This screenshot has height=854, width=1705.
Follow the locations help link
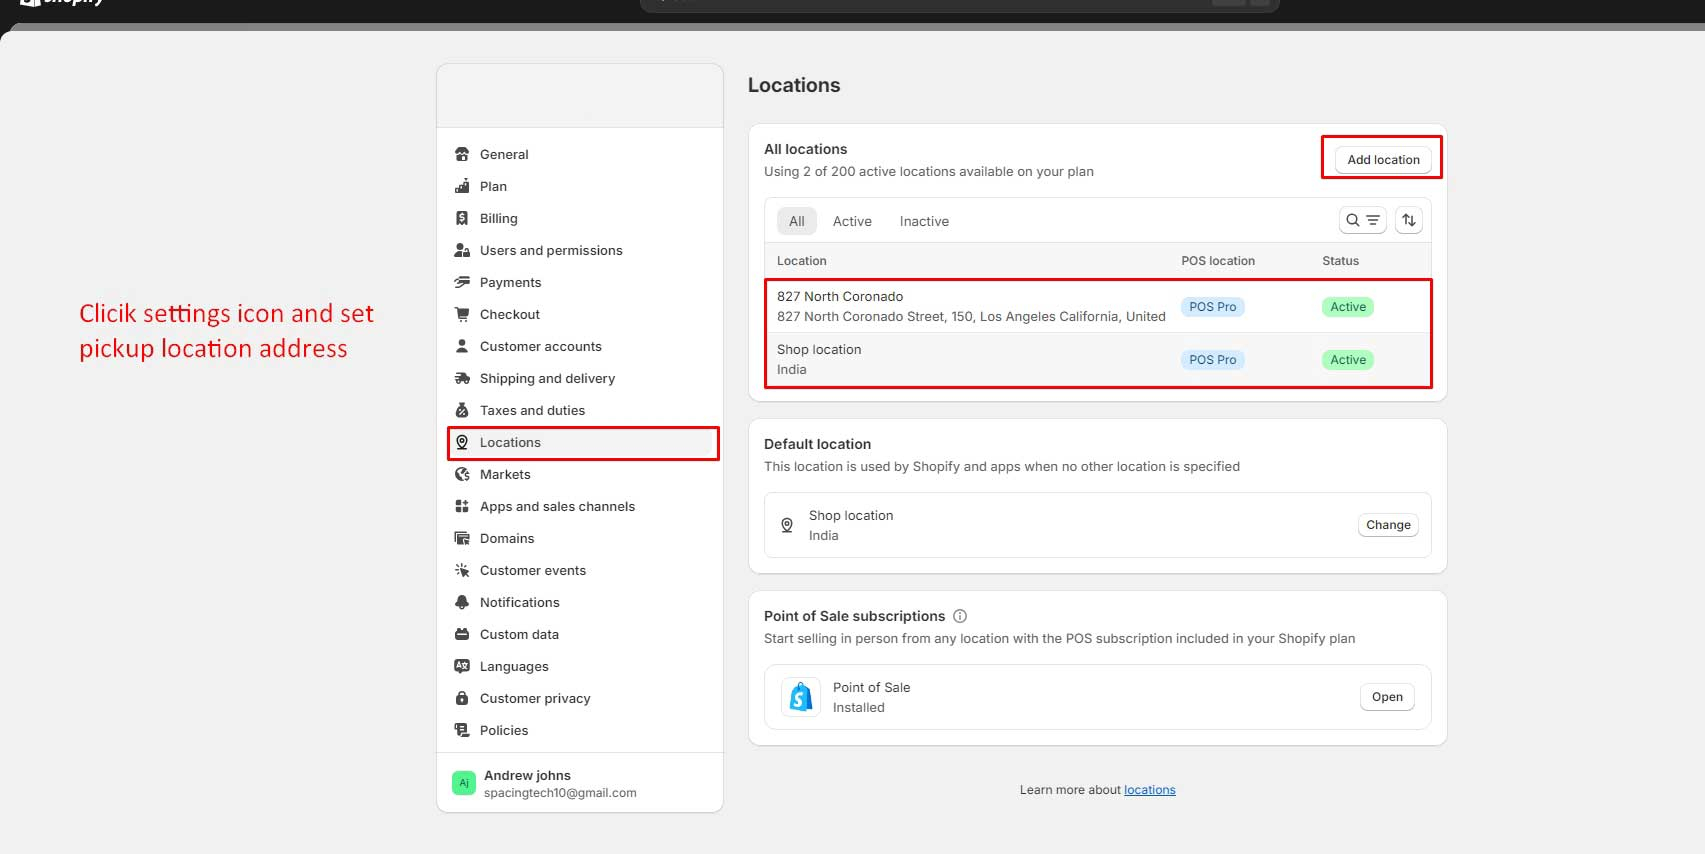pos(1149,790)
